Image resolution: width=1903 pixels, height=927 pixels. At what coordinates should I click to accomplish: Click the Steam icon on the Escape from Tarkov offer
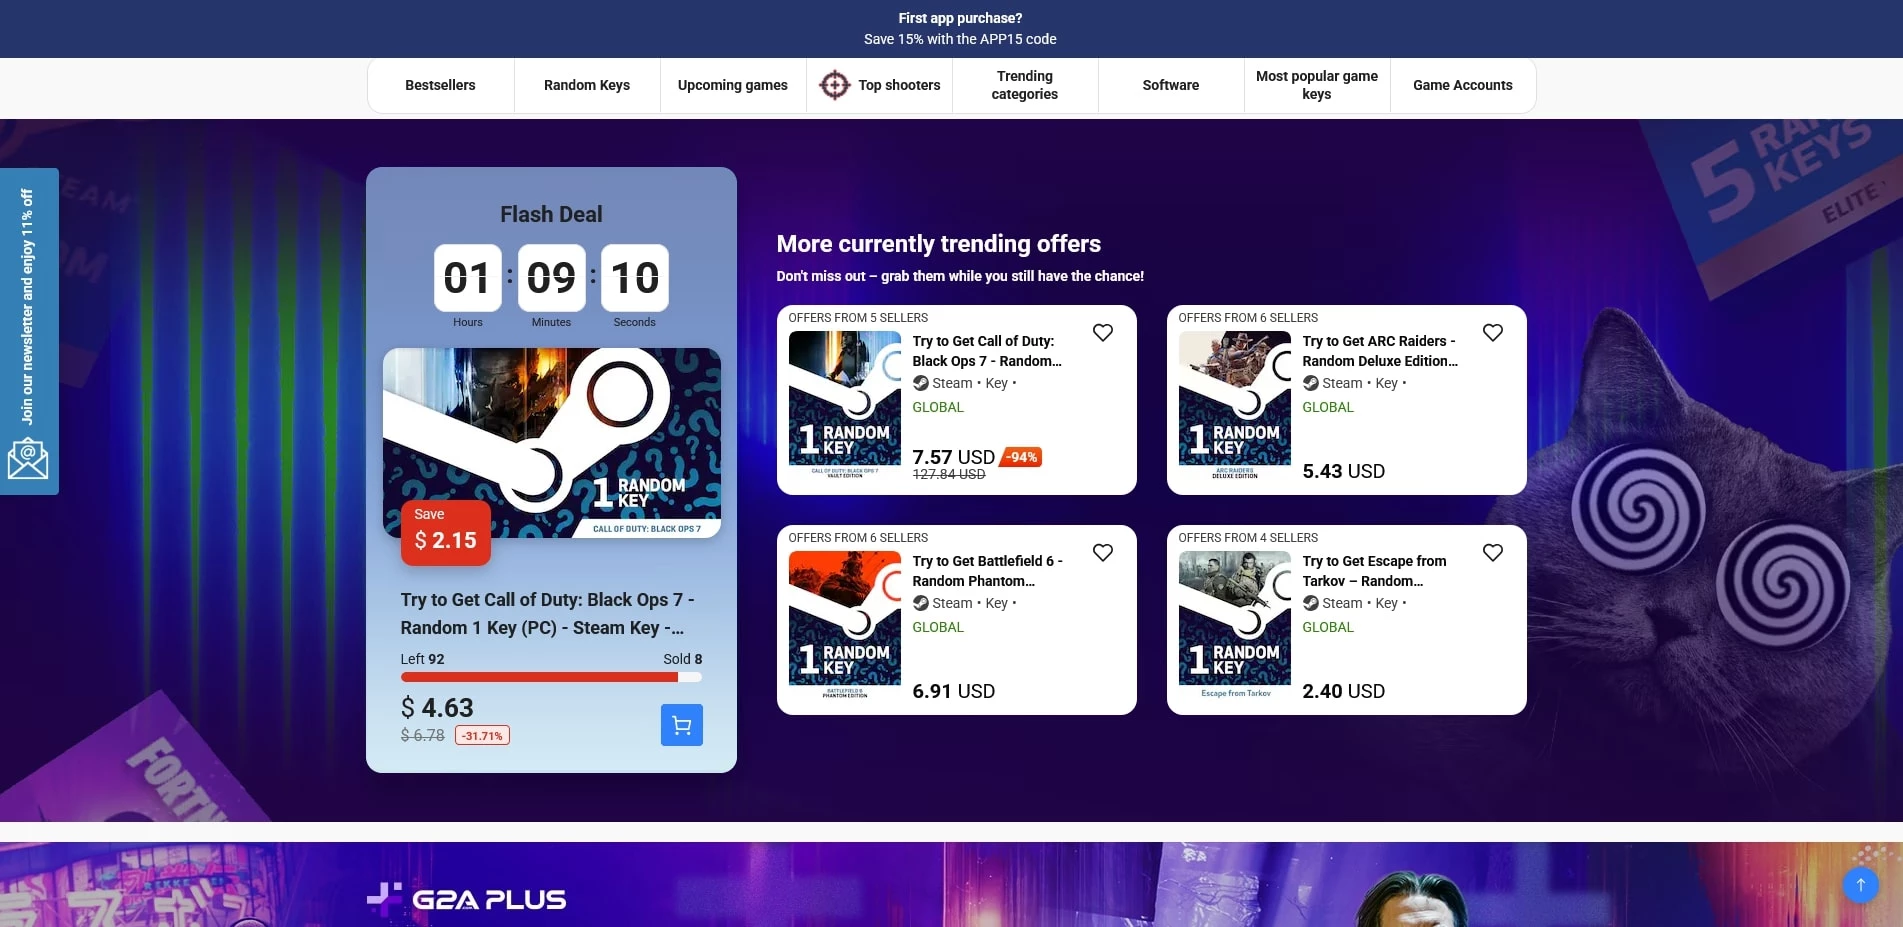pyautogui.click(x=1309, y=603)
